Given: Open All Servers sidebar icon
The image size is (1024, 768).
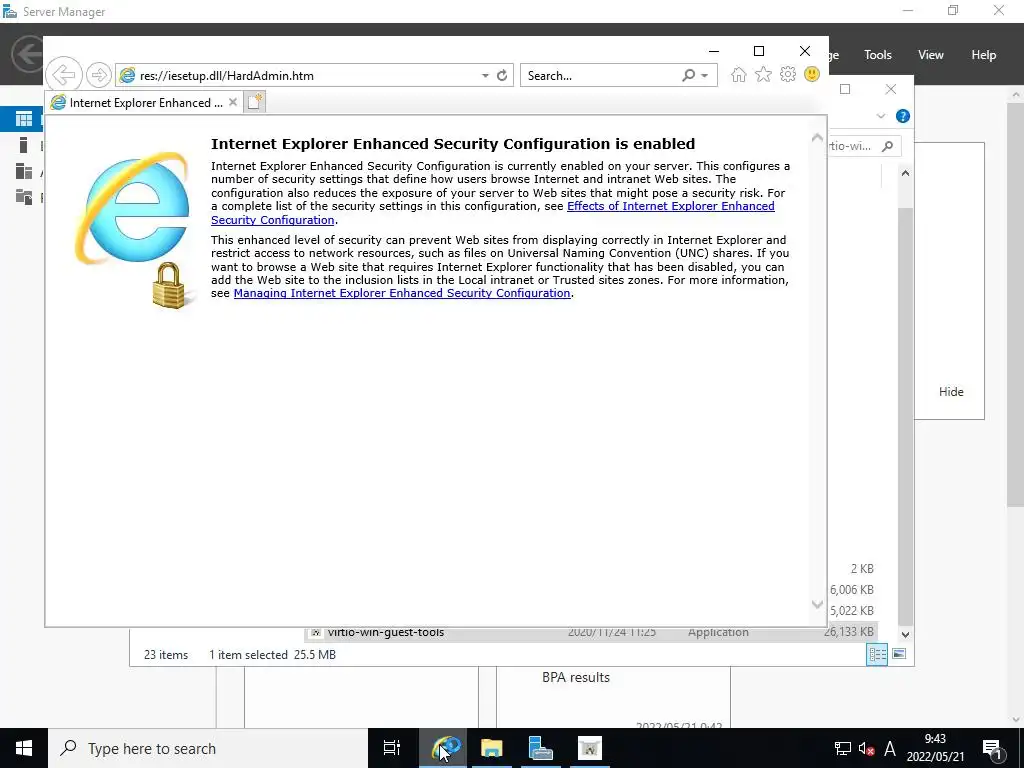Looking at the screenshot, I should pyautogui.click(x=24, y=171).
